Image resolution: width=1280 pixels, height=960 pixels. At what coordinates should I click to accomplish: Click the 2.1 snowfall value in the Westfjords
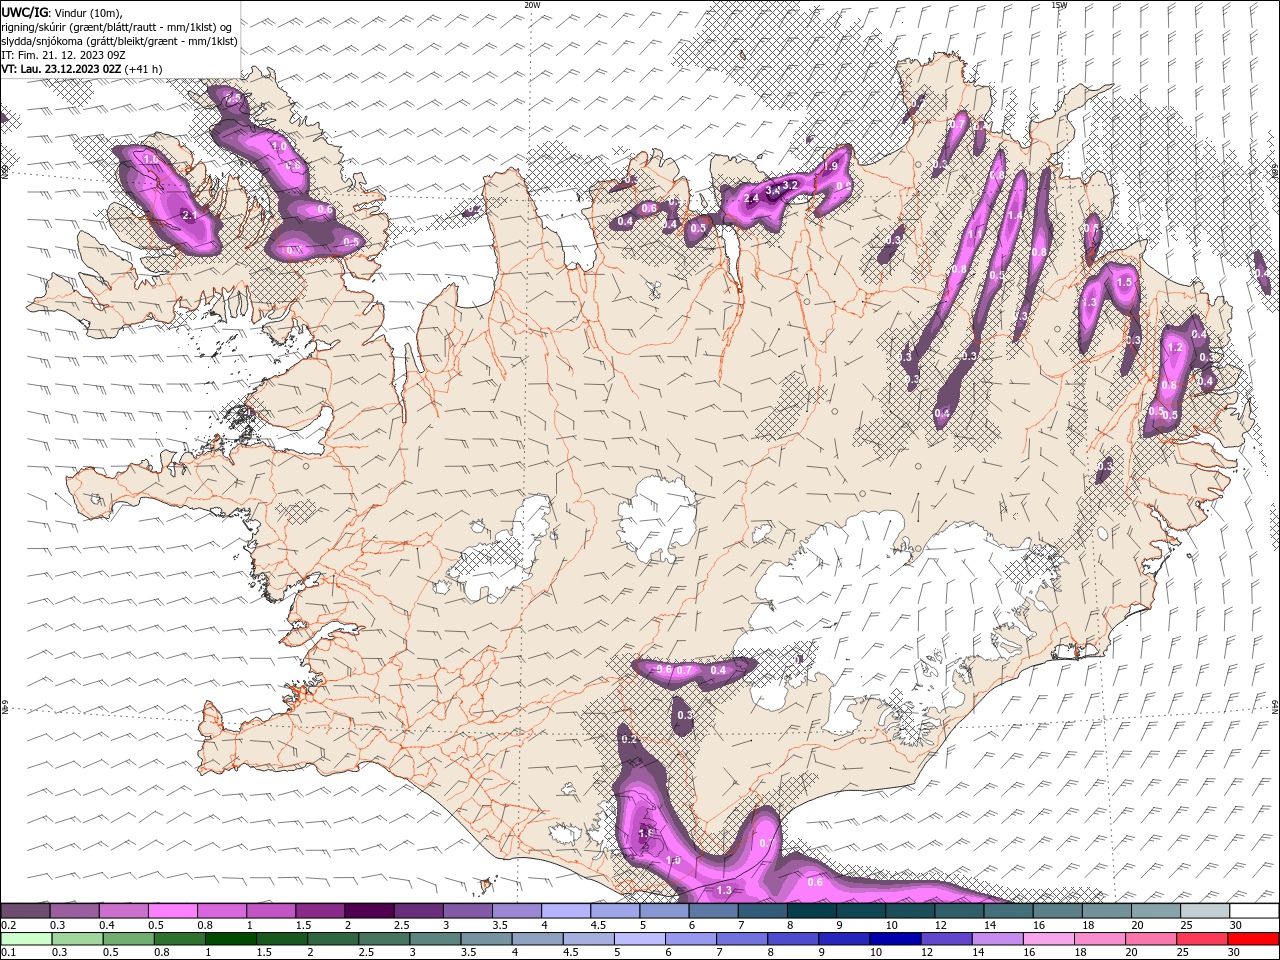click(x=190, y=215)
